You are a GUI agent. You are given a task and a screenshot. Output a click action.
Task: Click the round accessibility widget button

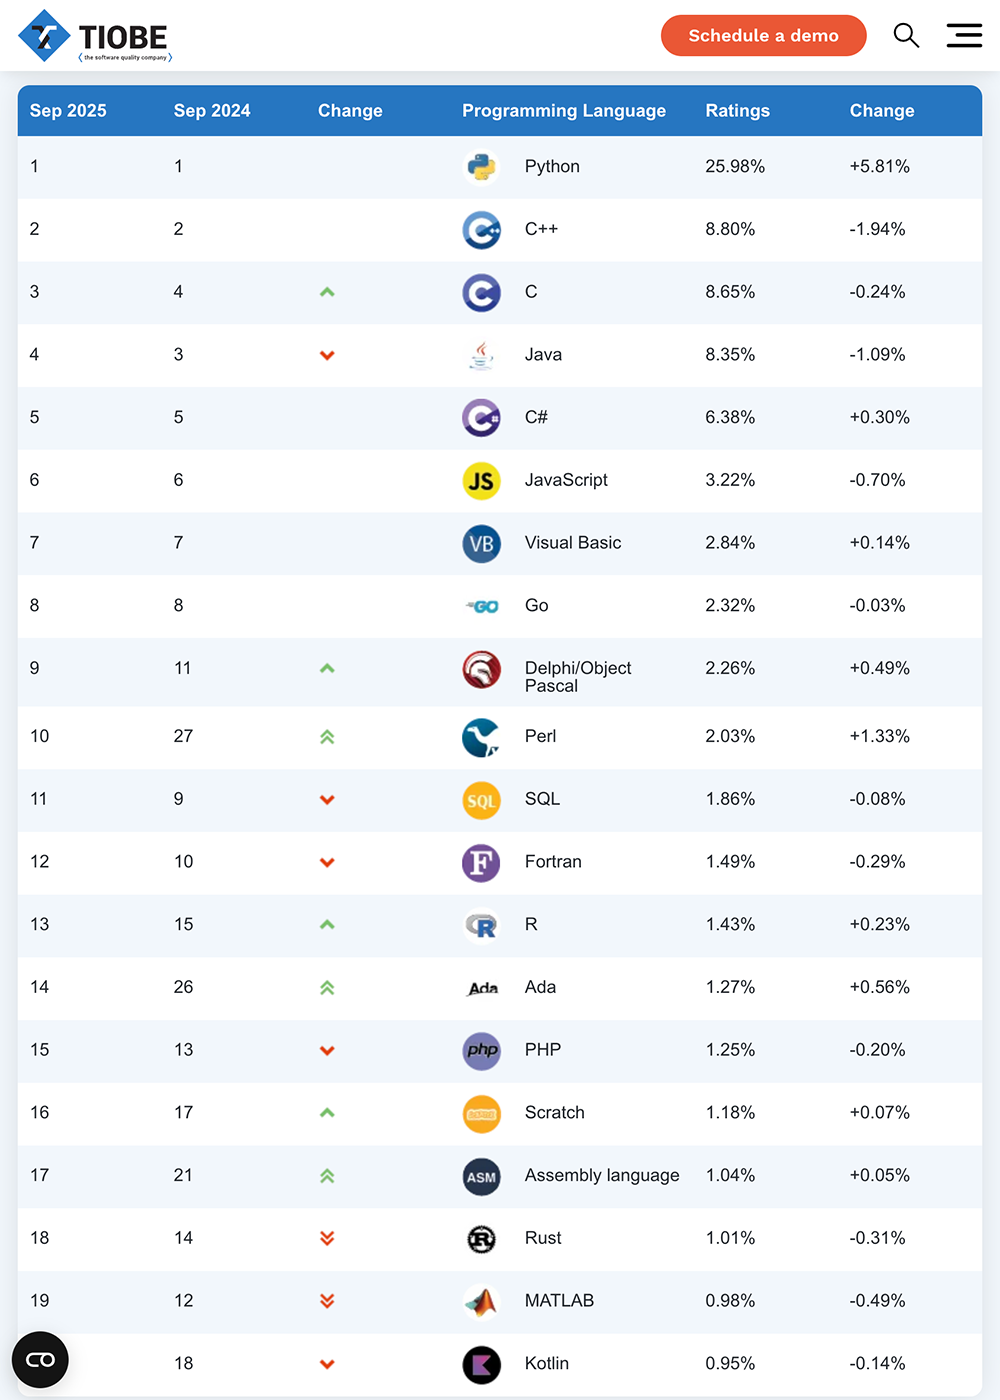pos(40,1360)
